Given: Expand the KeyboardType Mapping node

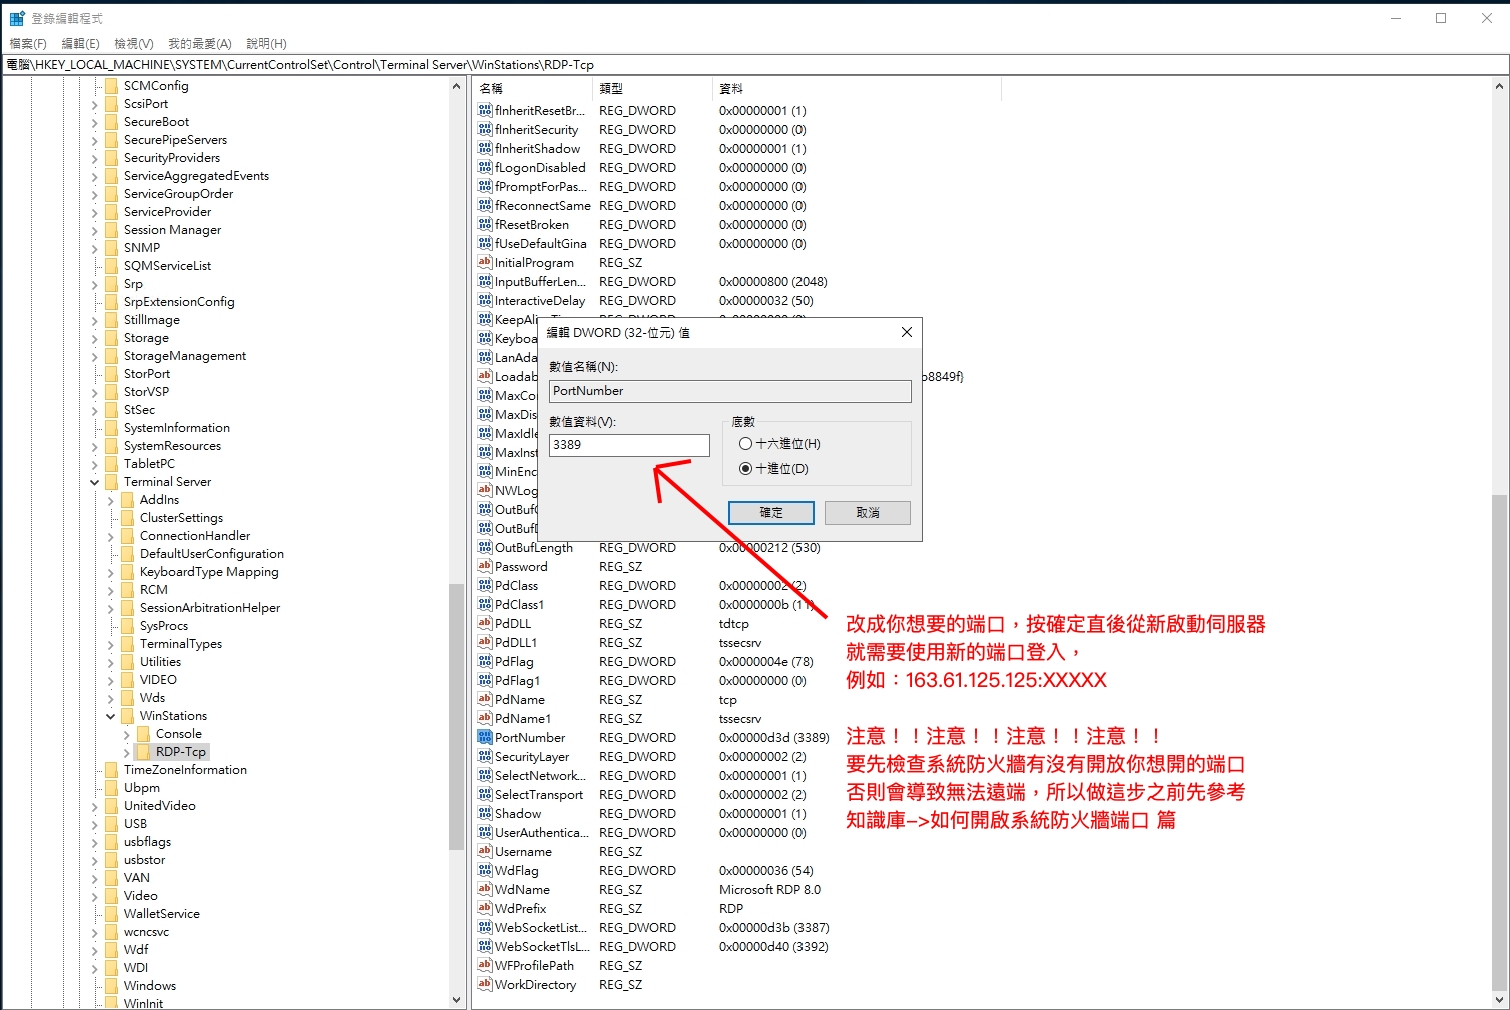Looking at the screenshot, I should pyautogui.click(x=111, y=572).
